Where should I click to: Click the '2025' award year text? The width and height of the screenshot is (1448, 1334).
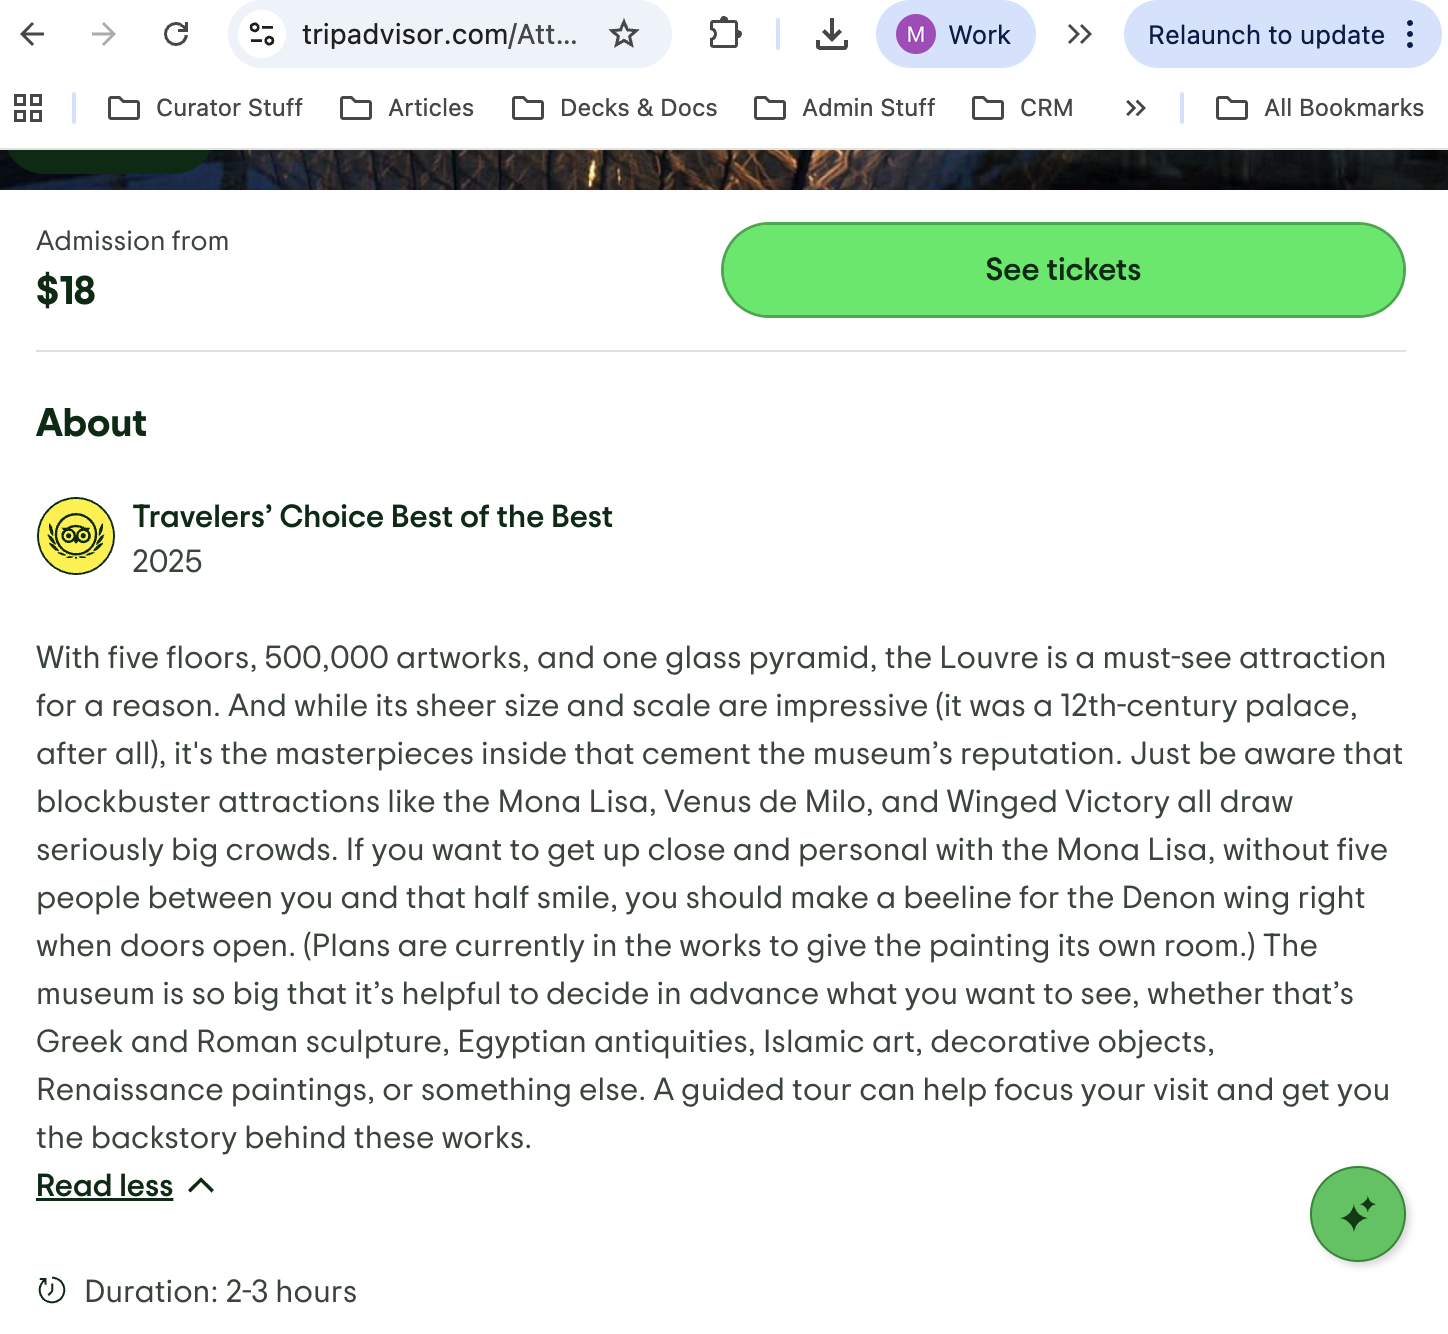[167, 561]
